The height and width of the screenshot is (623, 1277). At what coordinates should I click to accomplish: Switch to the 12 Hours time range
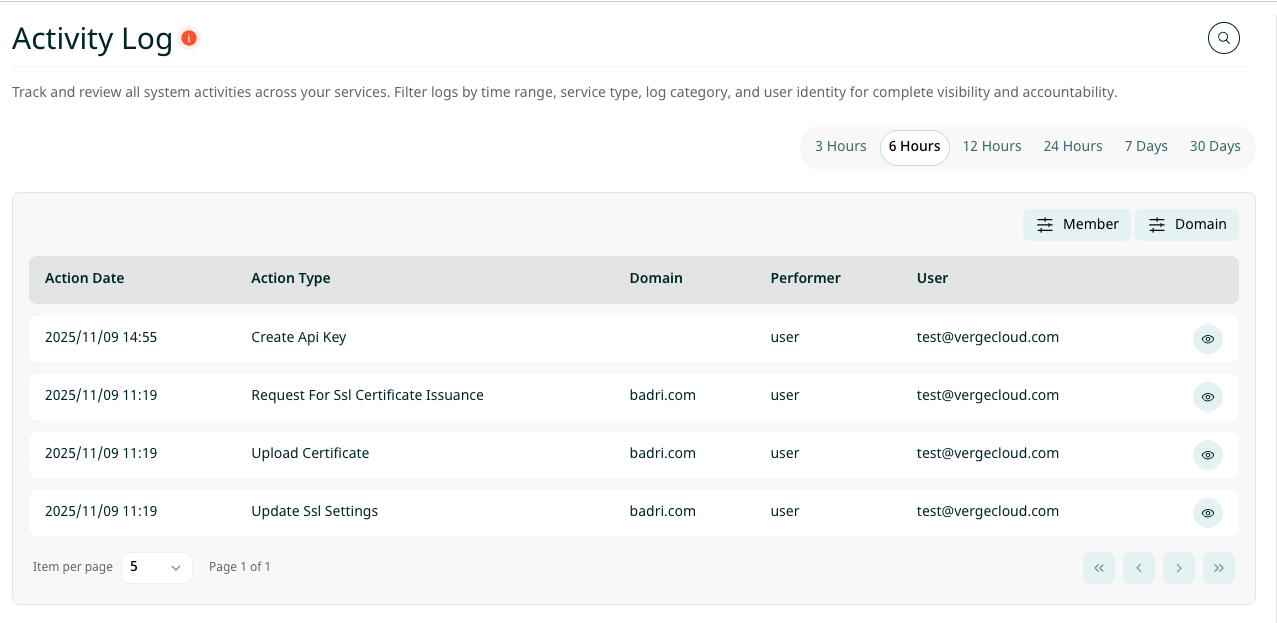991,147
